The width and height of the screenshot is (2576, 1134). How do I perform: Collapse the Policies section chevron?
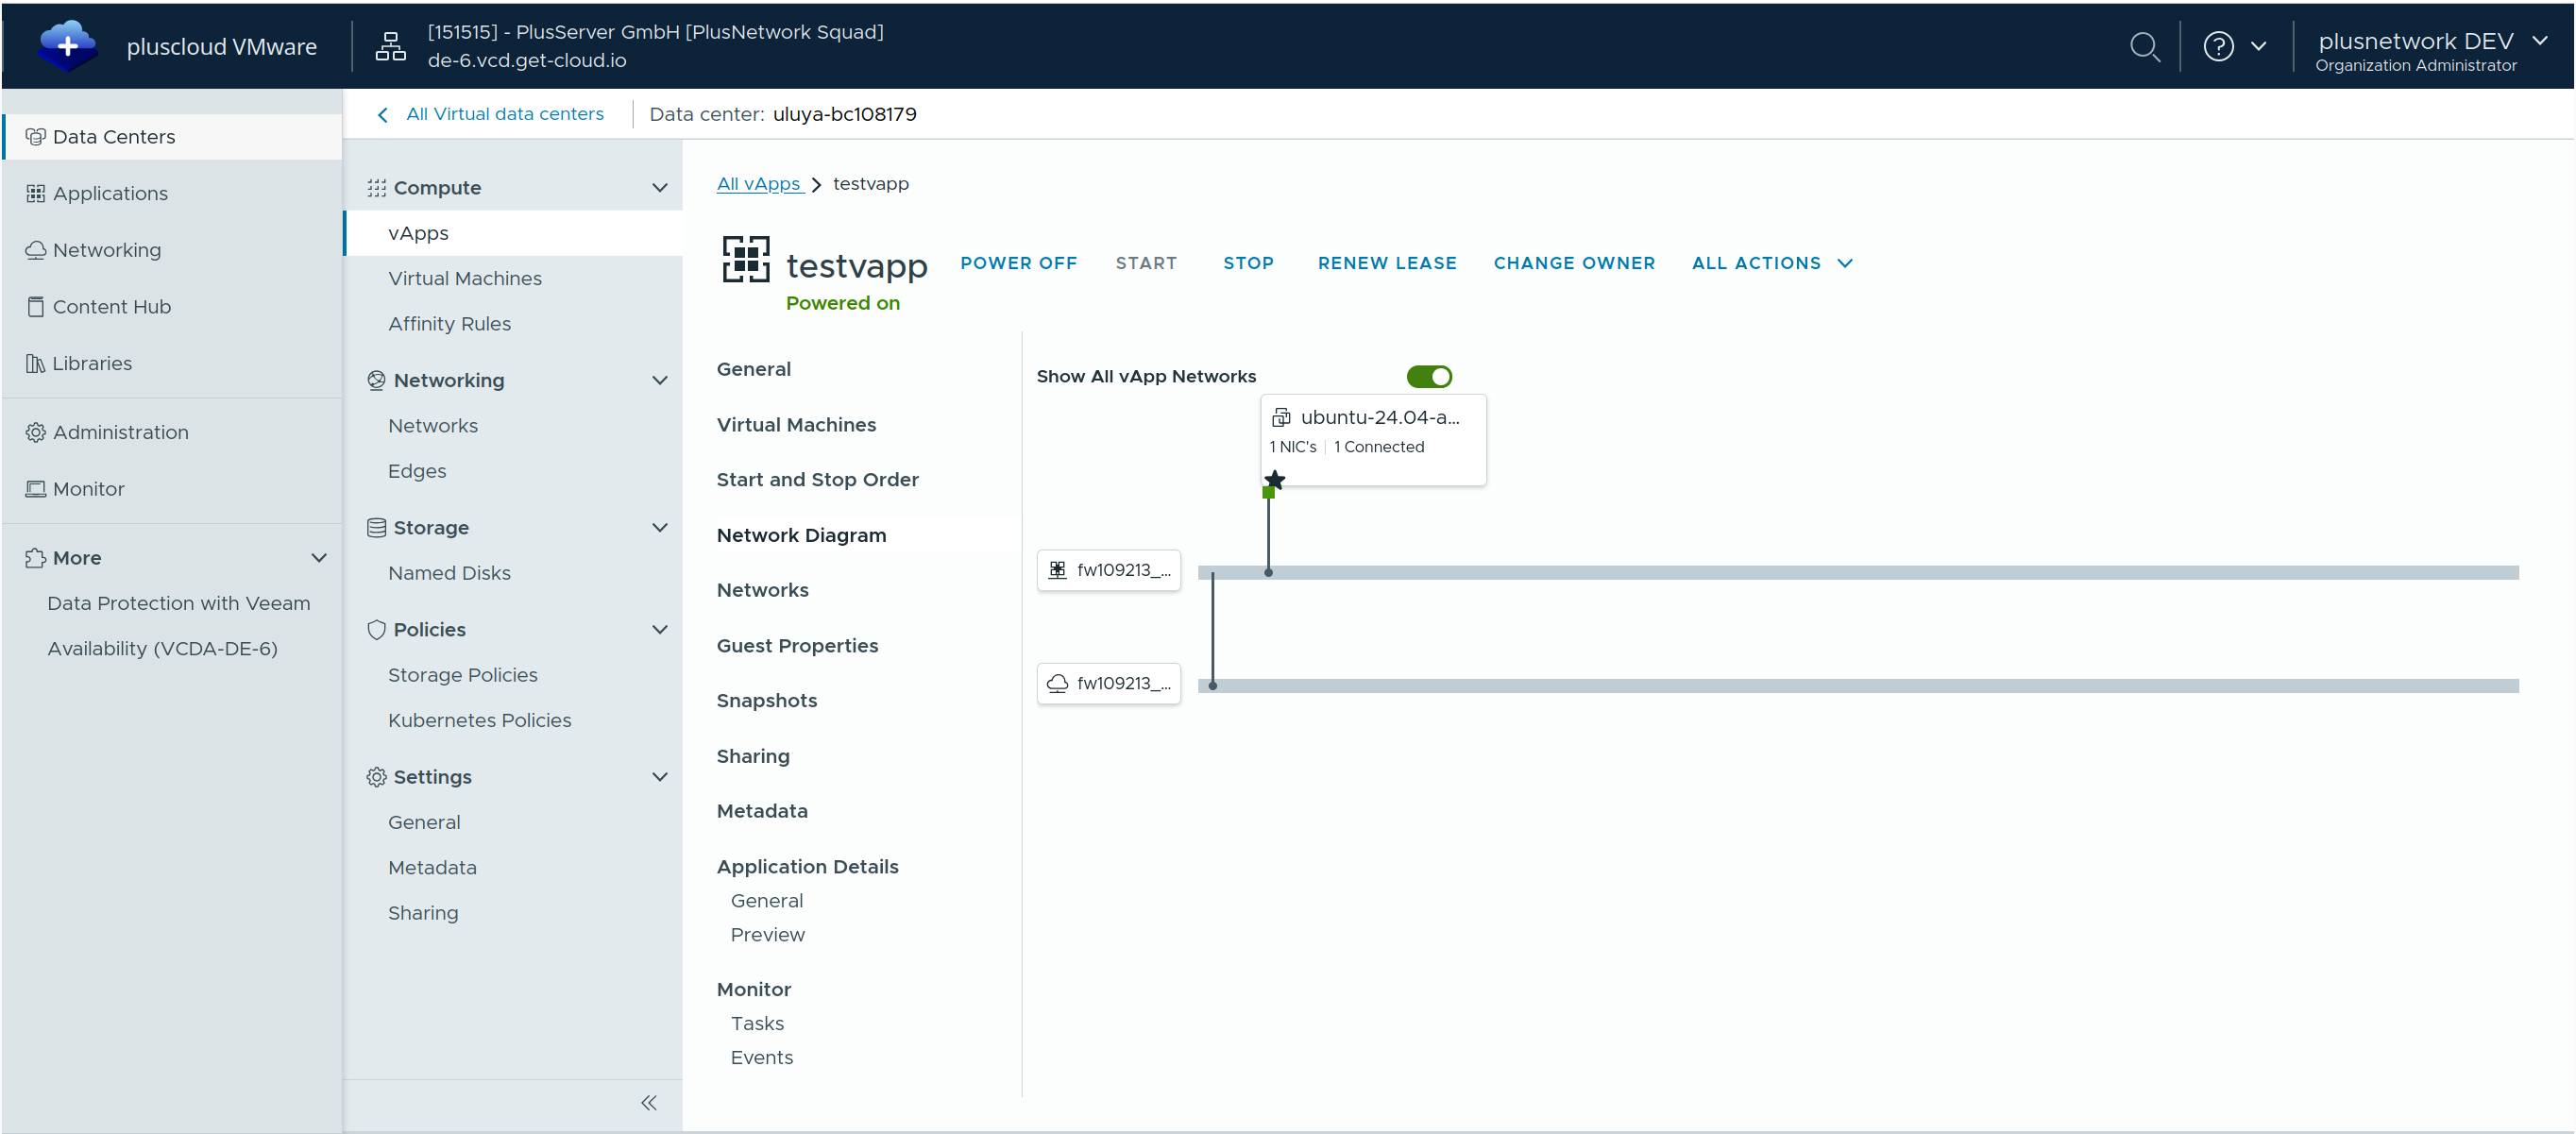(659, 630)
